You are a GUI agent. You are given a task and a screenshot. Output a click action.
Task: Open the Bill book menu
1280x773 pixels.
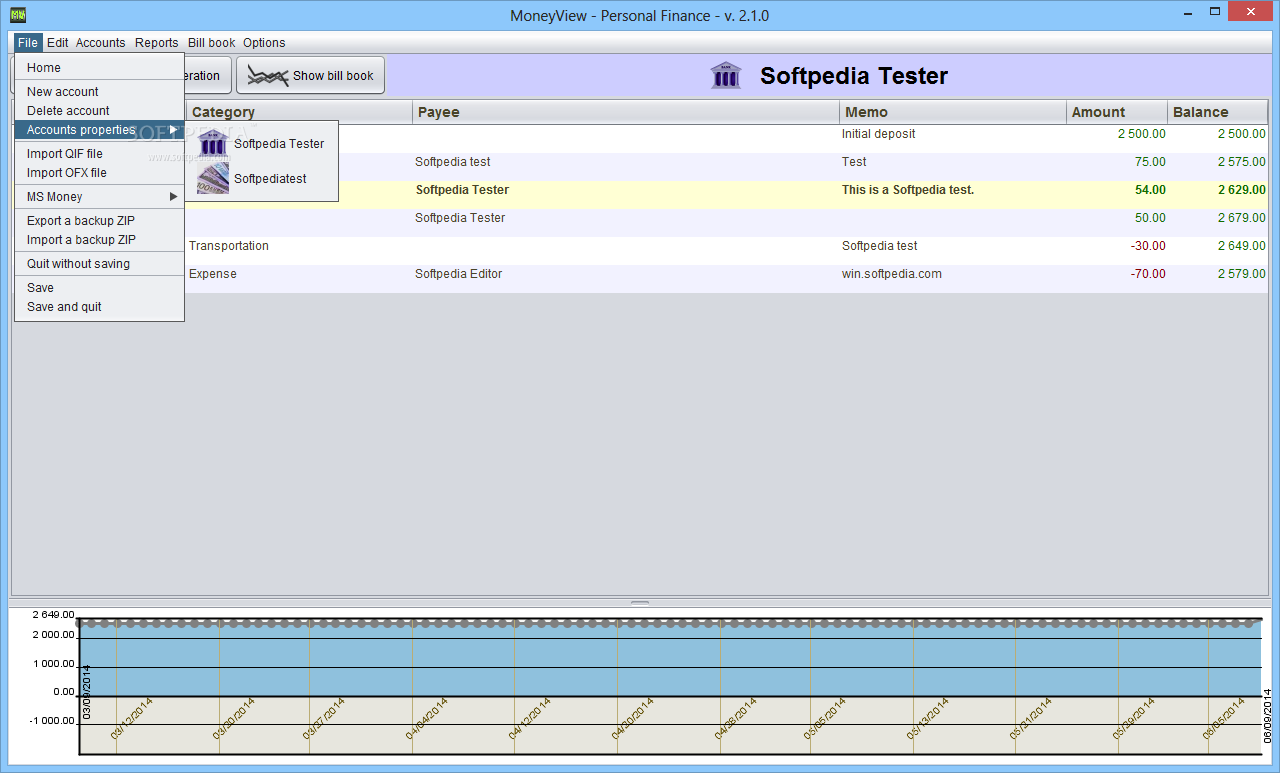[x=212, y=42]
